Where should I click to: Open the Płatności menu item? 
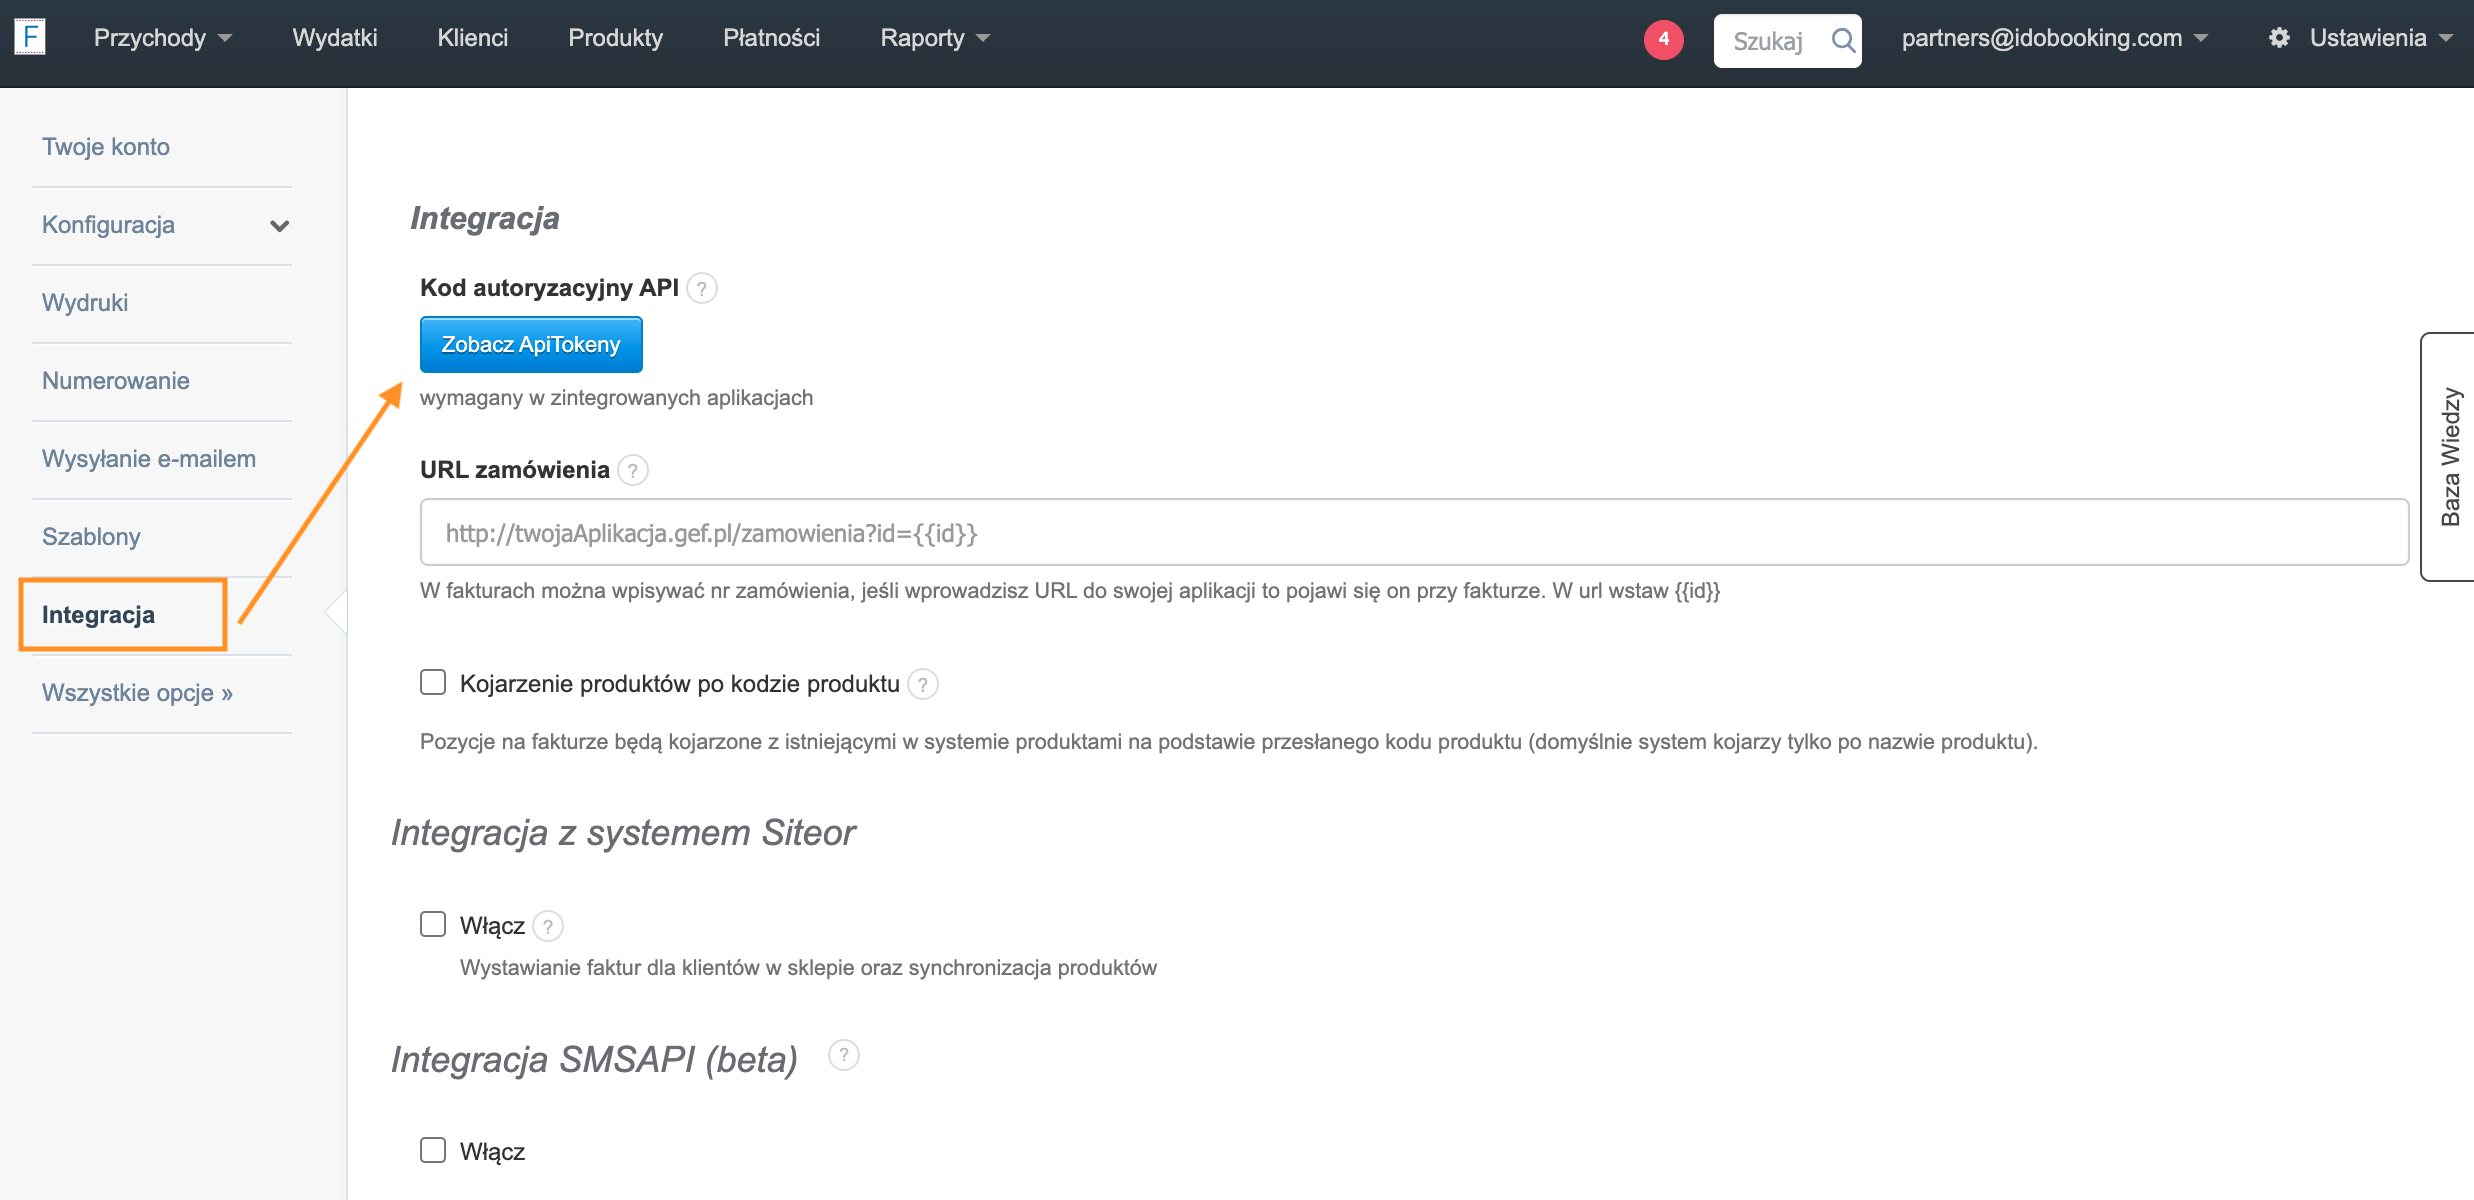771,38
